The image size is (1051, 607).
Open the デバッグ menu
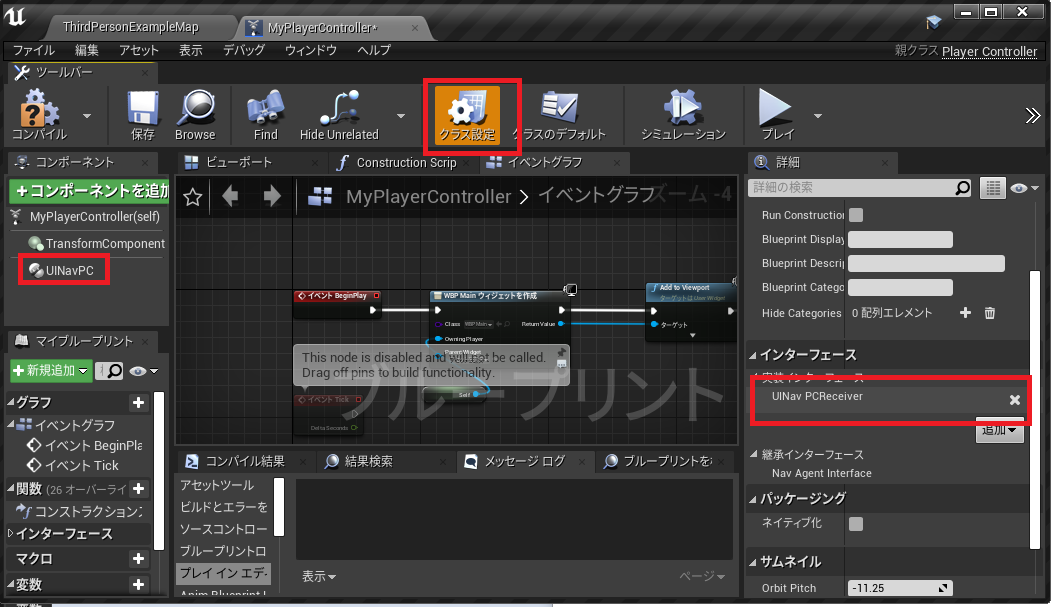point(244,50)
